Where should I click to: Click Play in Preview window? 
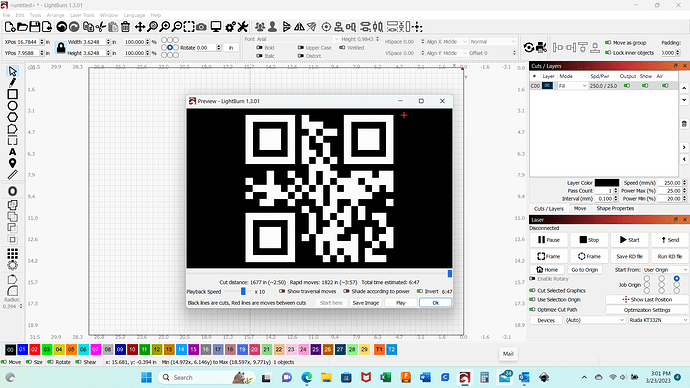[400, 303]
